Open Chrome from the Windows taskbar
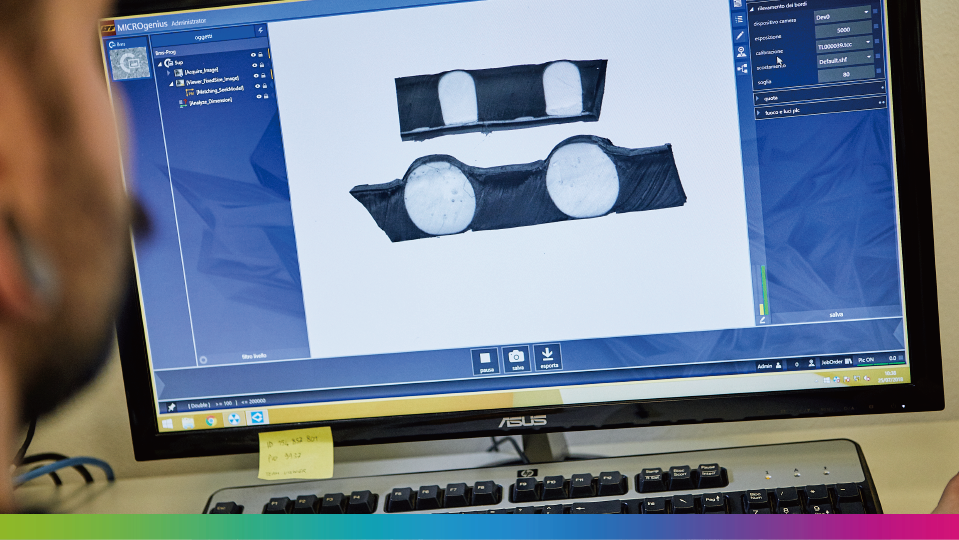Image resolution: width=959 pixels, height=540 pixels. (x=211, y=421)
